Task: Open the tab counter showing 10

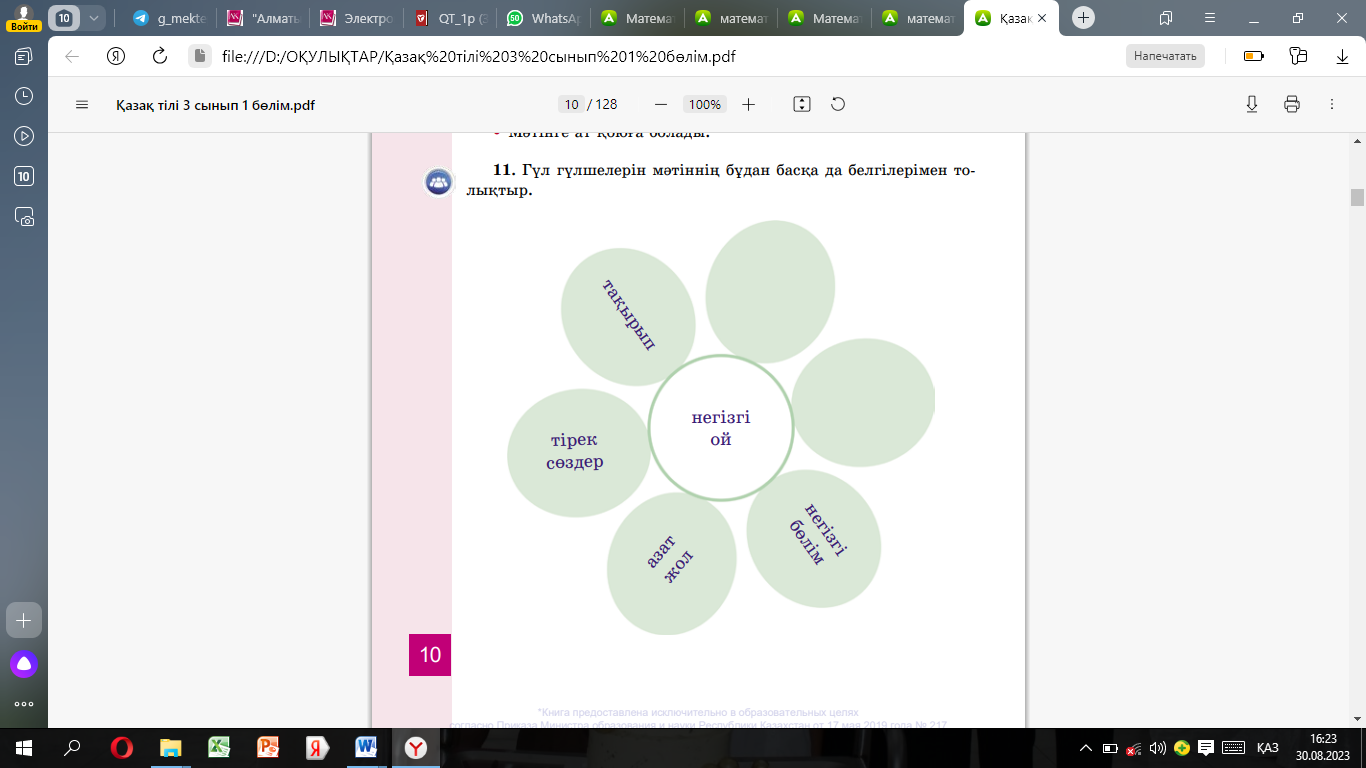Action: [x=65, y=18]
